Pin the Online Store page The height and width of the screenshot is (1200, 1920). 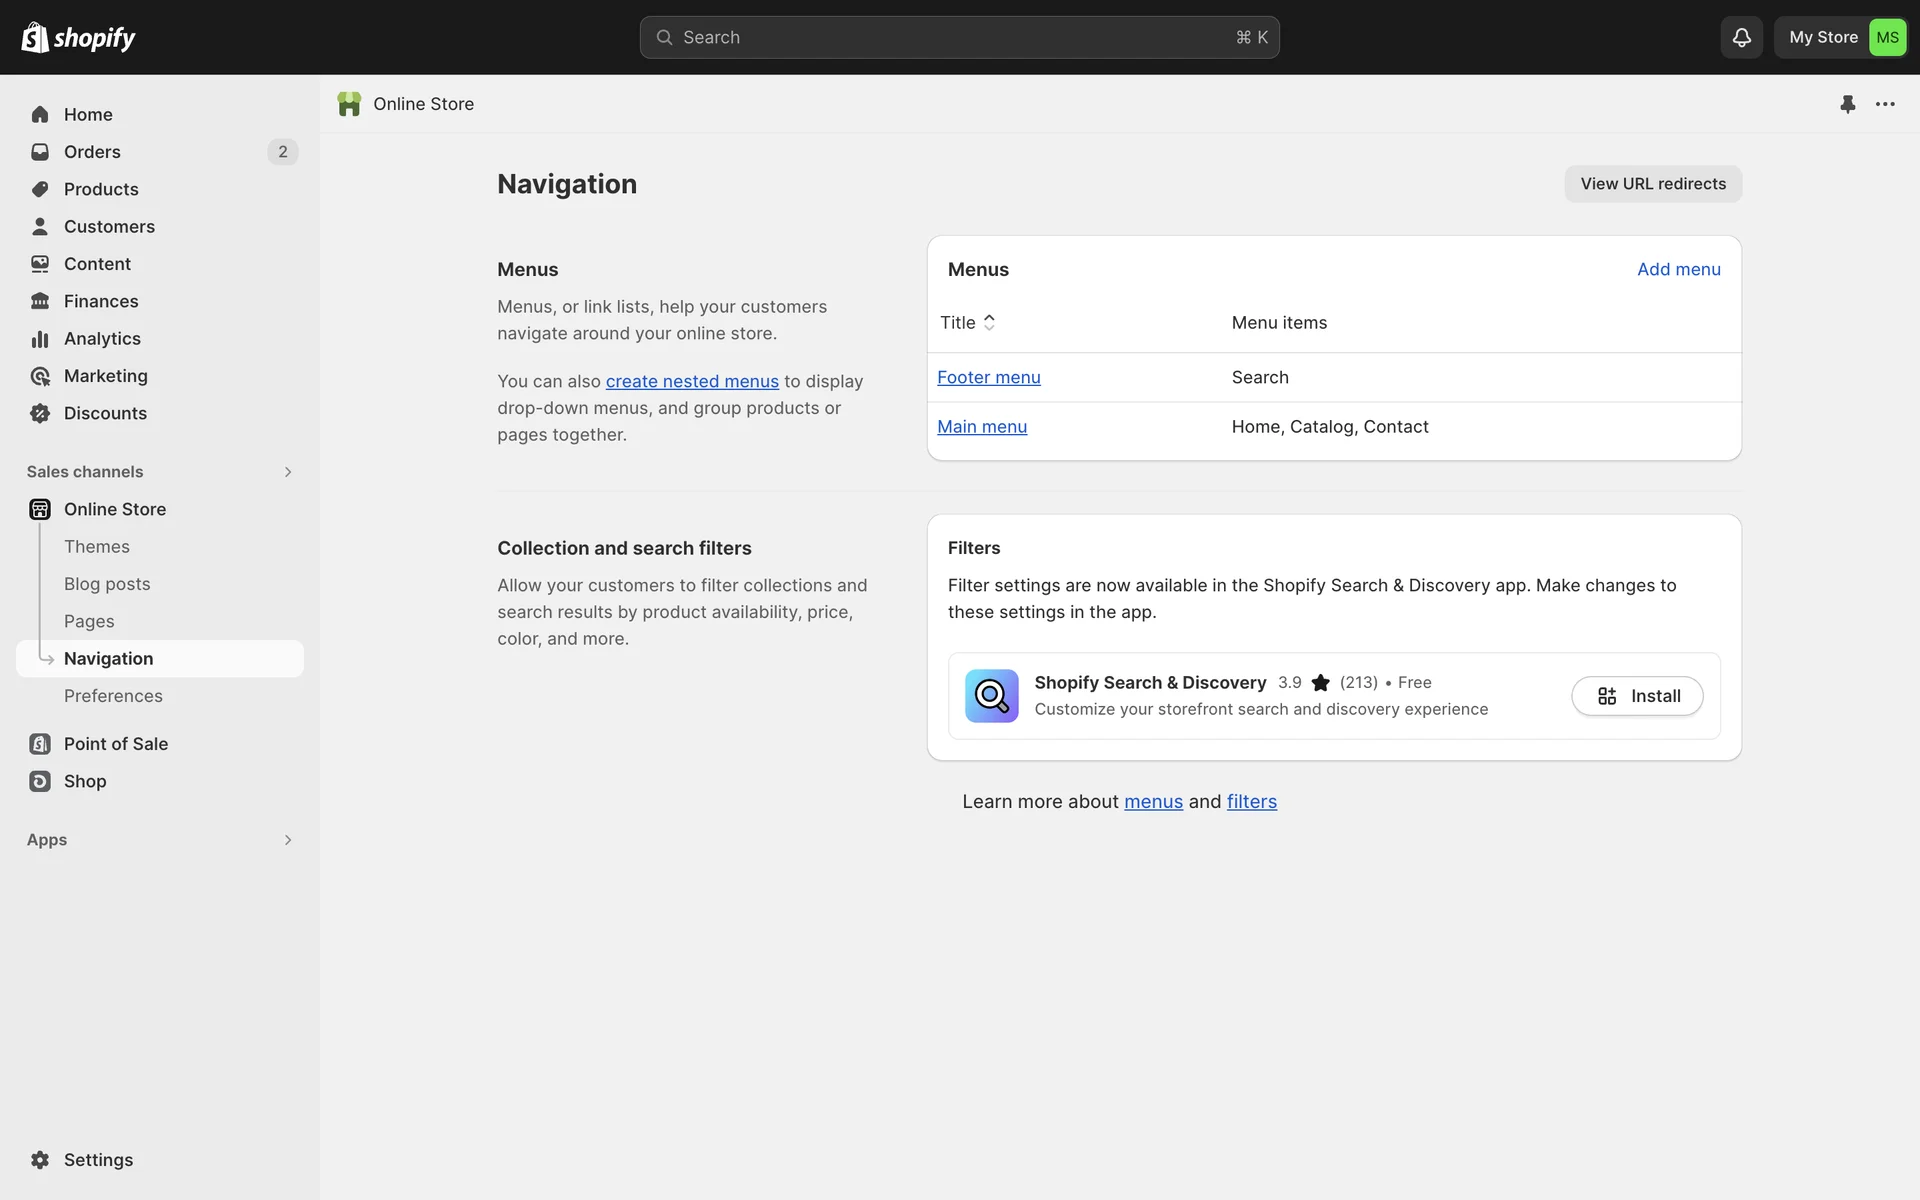pyautogui.click(x=1847, y=104)
